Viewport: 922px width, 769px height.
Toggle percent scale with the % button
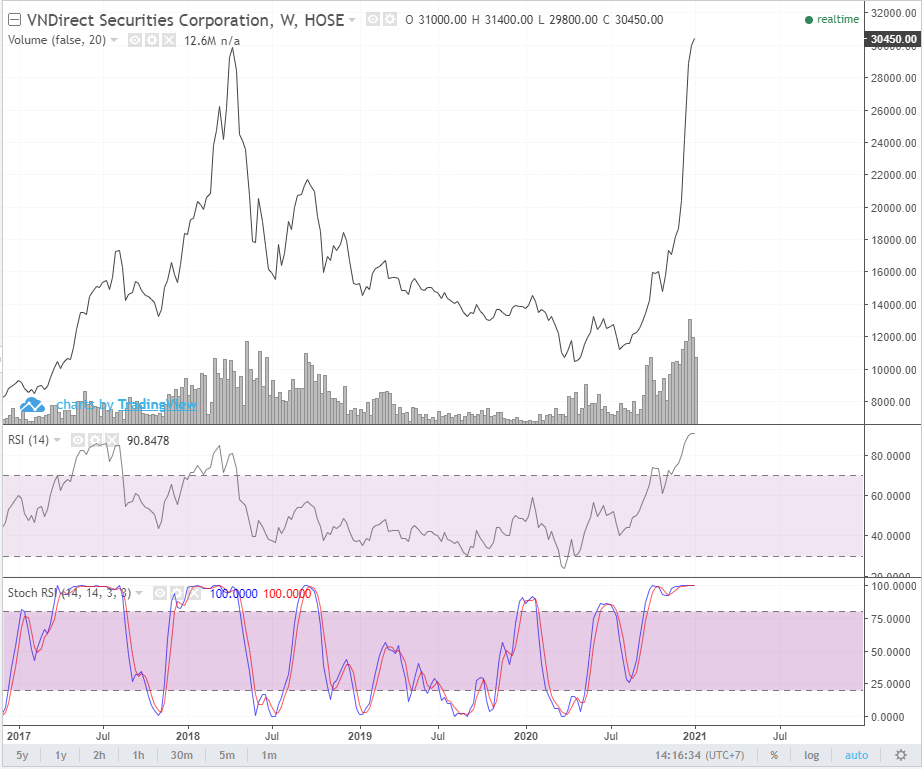[774, 755]
